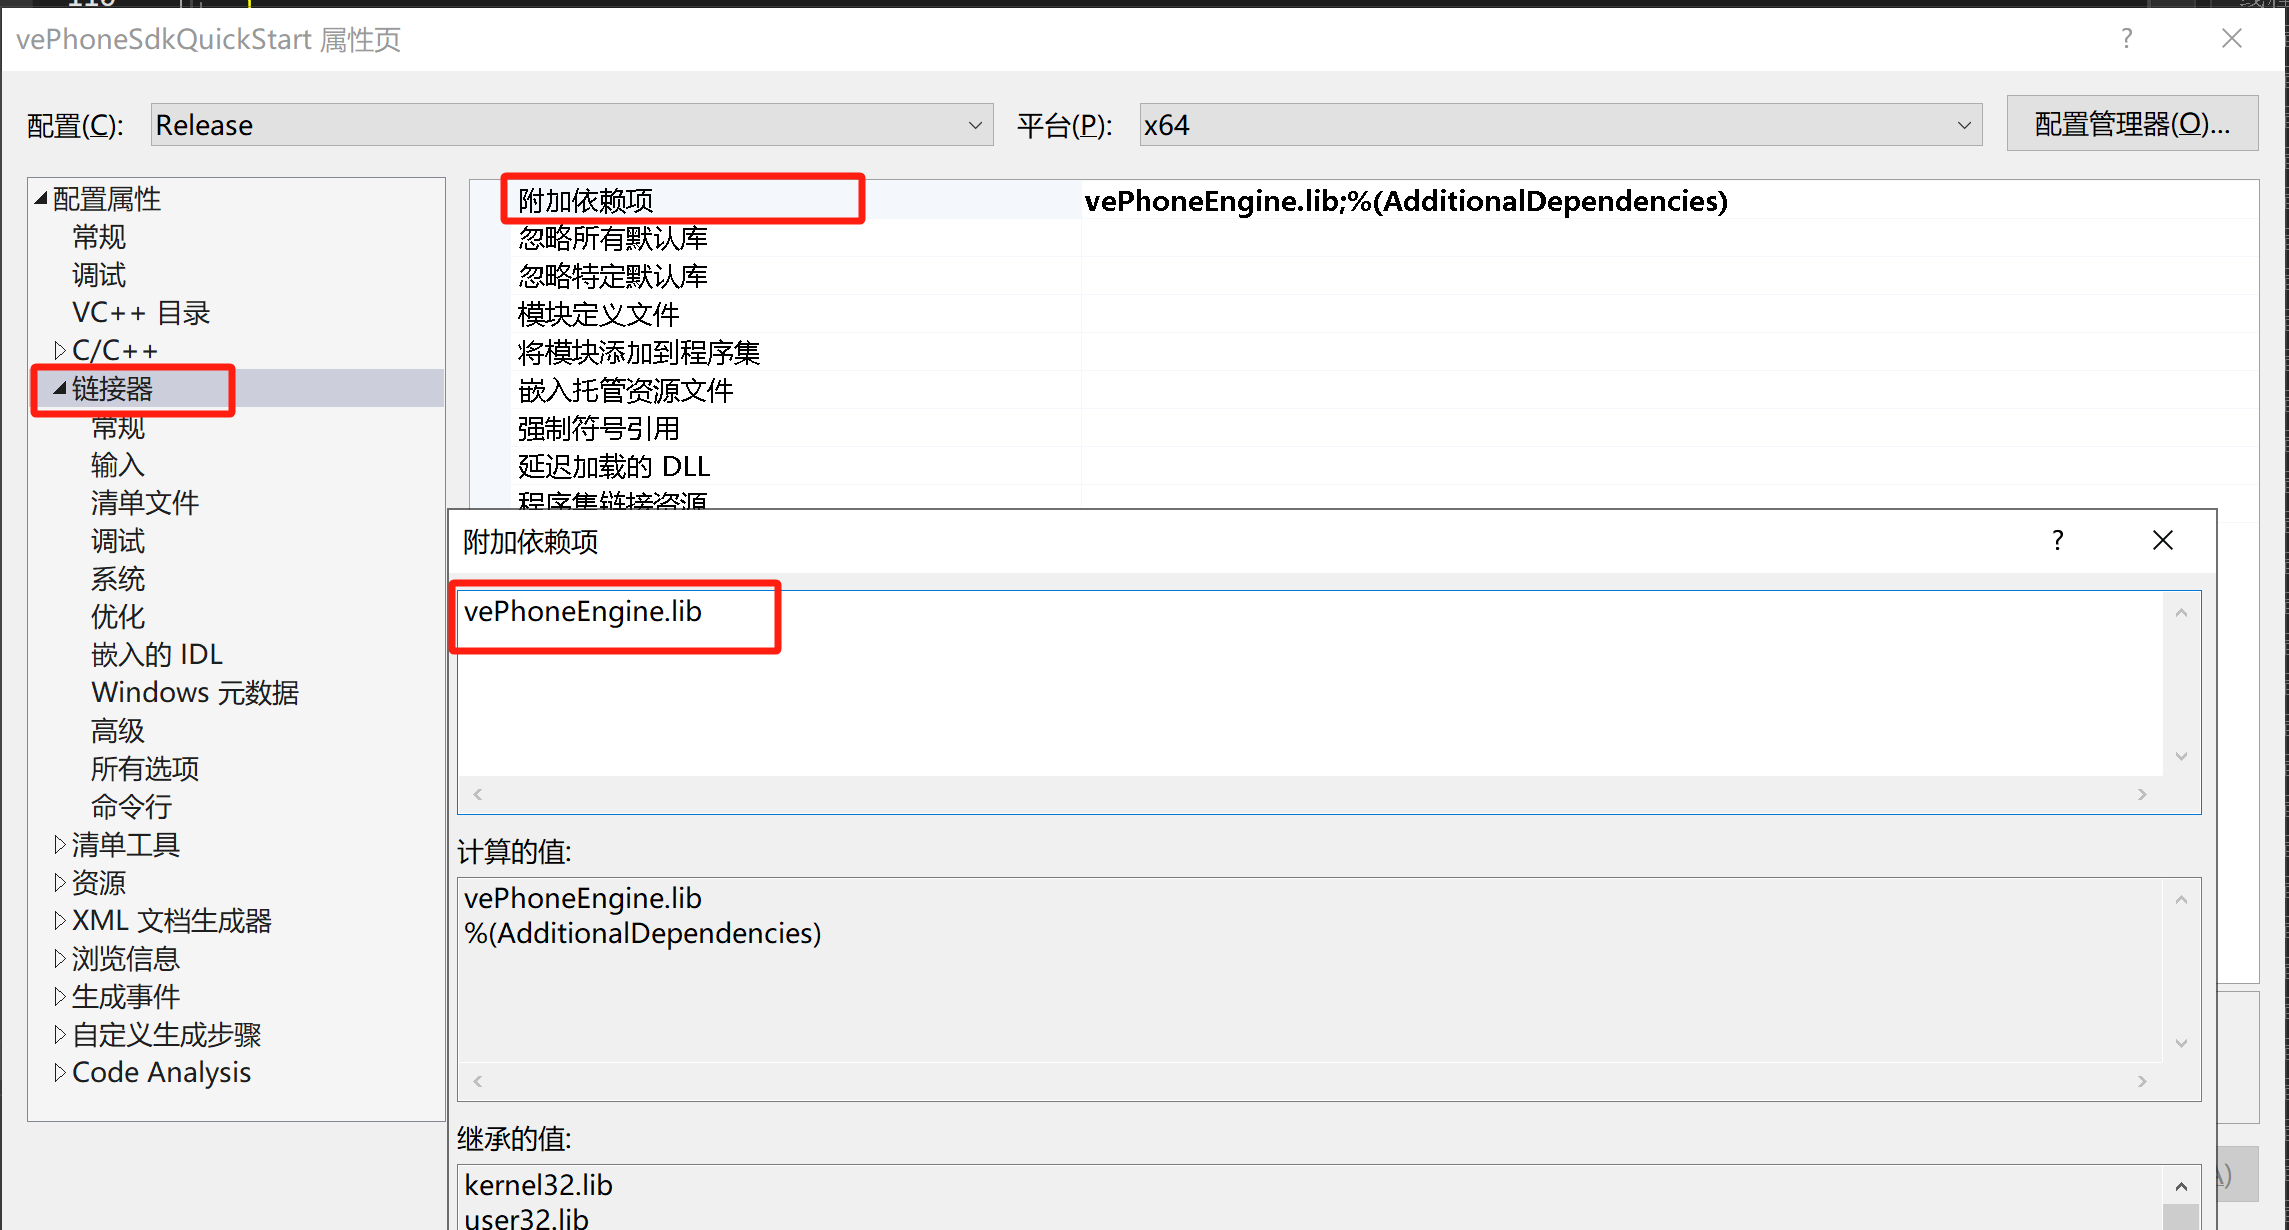Click the 延迟加载的 DLL property row
The height and width of the screenshot is (1230, 2289).
[613, 466]
